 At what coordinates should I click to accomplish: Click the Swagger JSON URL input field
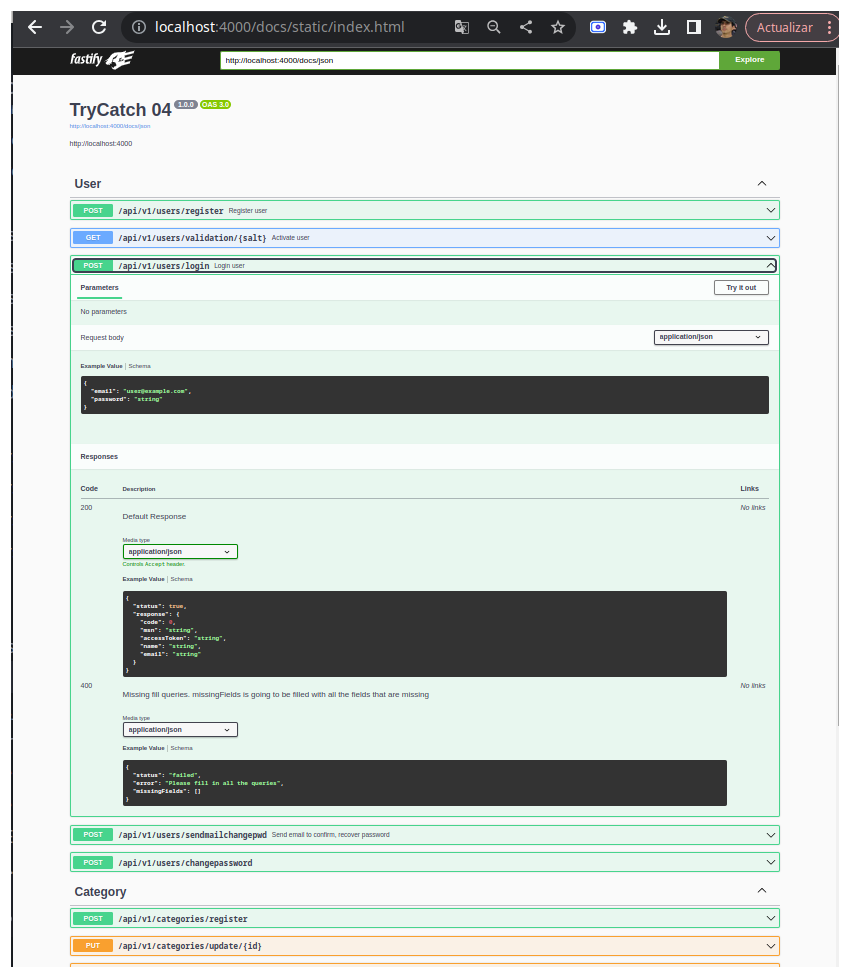pyautogui.click(x=469, y=60)
